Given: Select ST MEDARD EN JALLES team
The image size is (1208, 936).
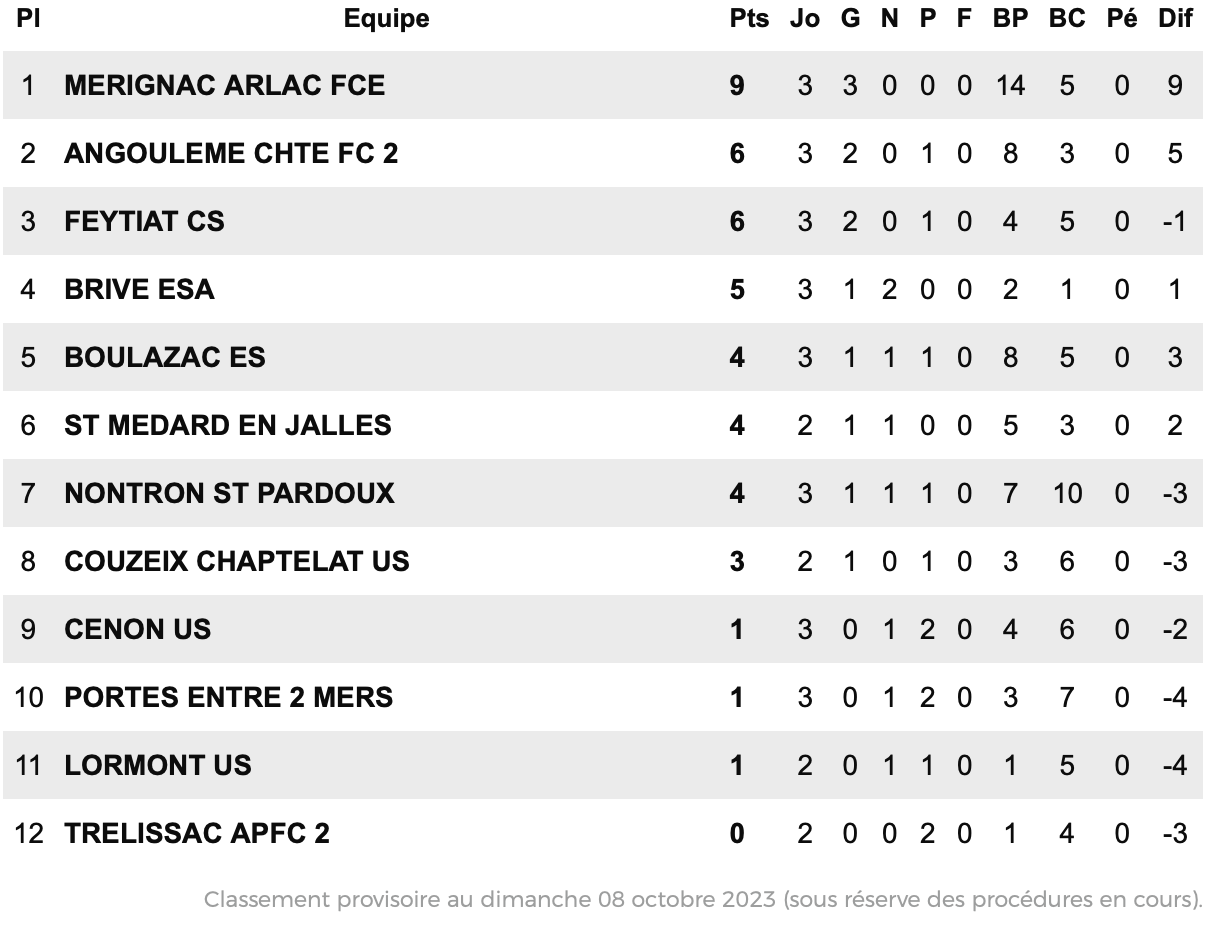Looking at the screenshot, I should pos(227,425).
